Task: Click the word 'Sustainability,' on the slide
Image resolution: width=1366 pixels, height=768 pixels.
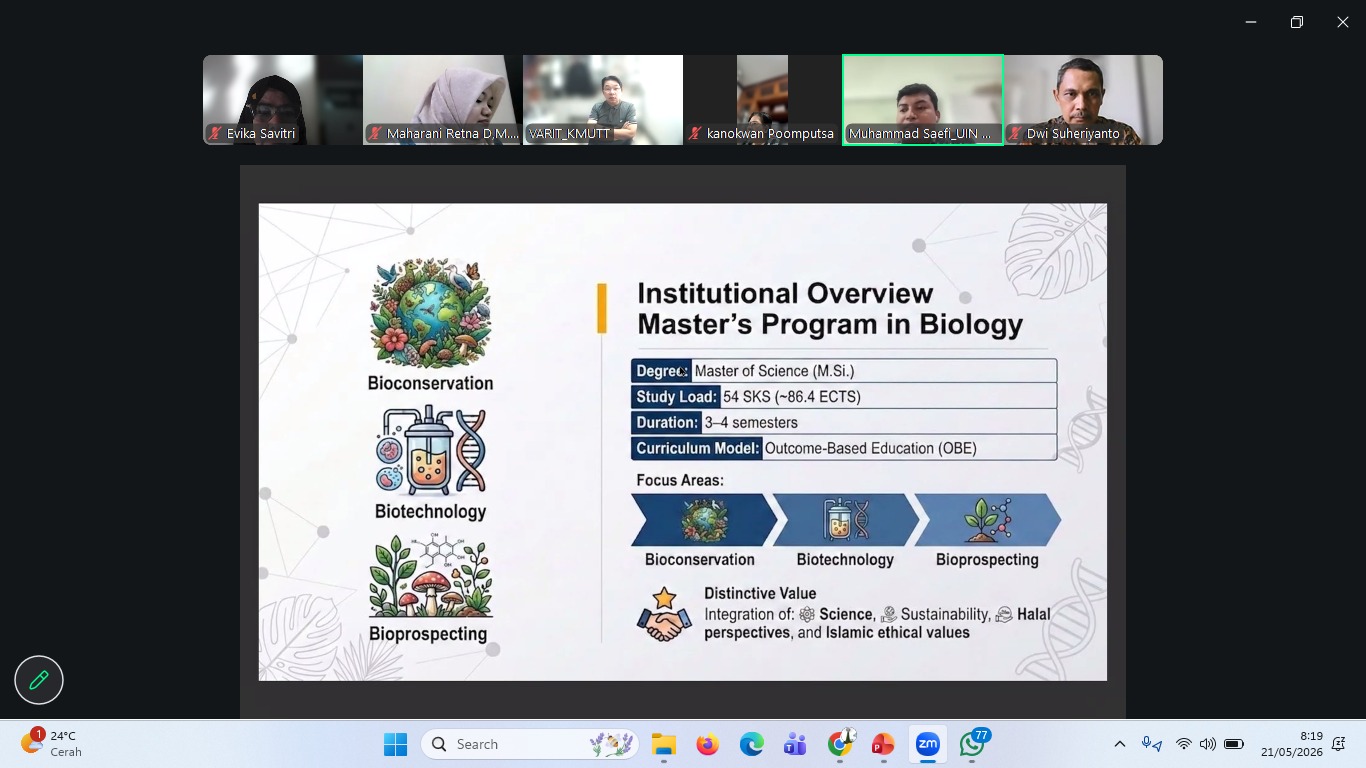Action: click(945, 615)
